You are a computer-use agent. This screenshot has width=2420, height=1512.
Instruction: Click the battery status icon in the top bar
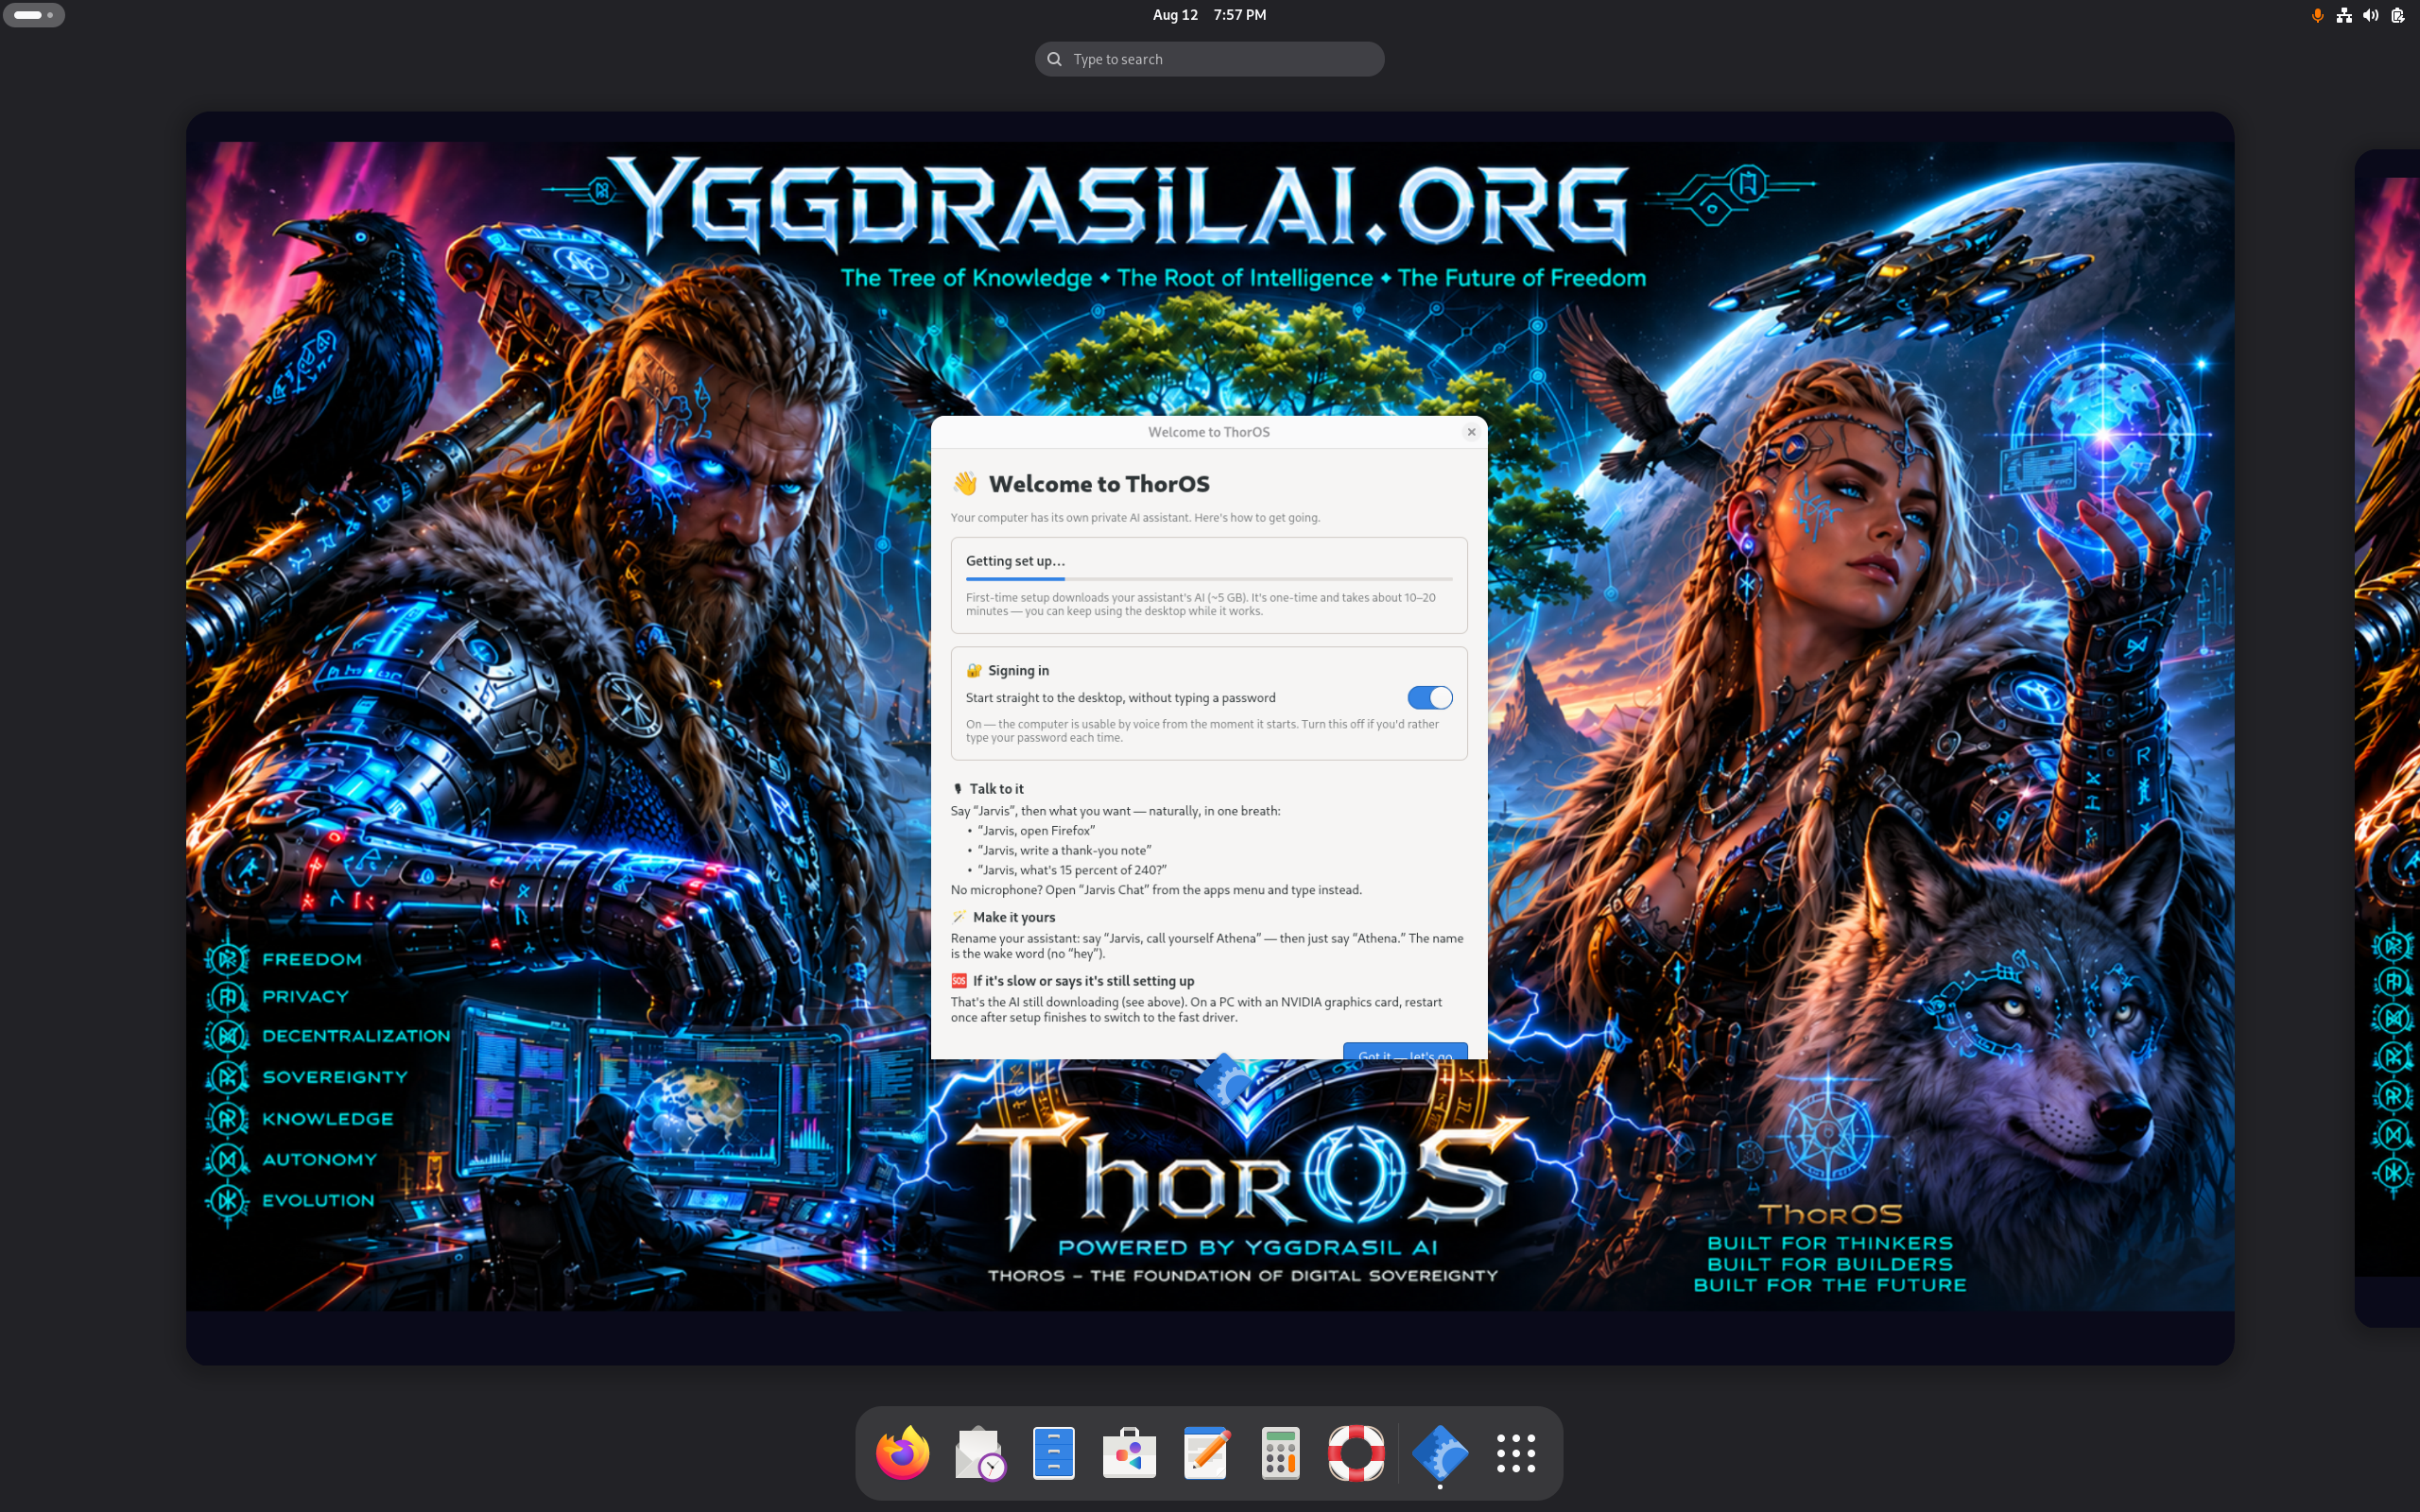2398,15
